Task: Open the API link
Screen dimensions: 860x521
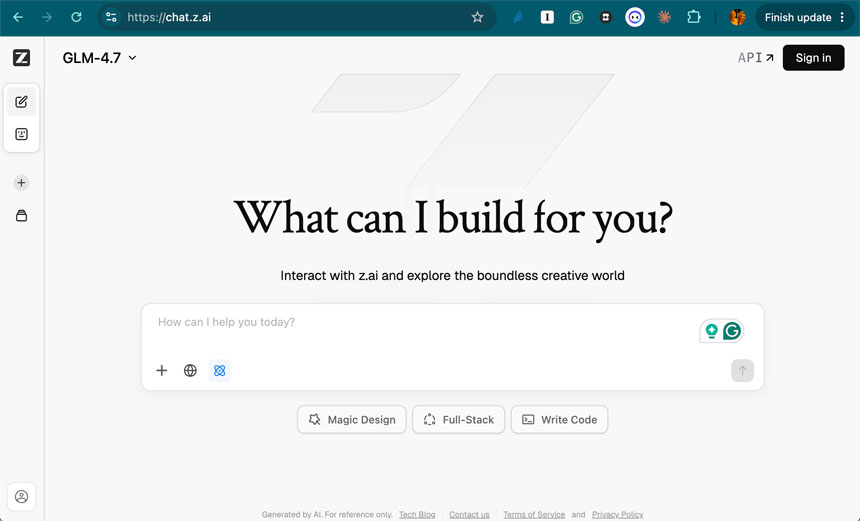Action: (756, 58)
